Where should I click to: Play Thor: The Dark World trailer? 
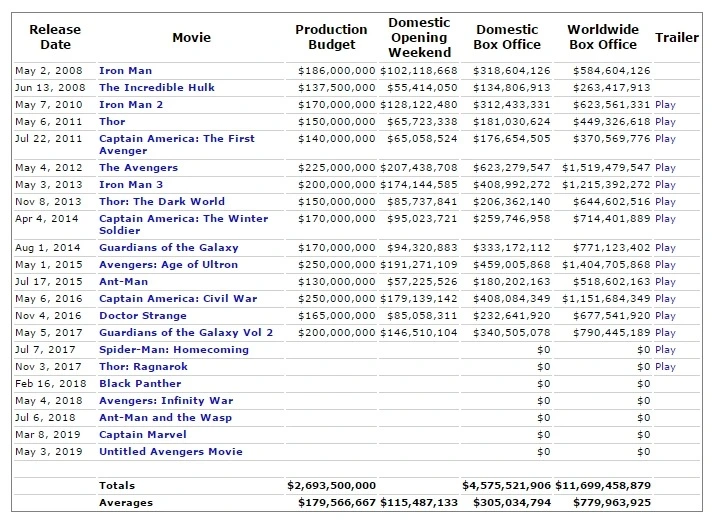click(665, 202)
